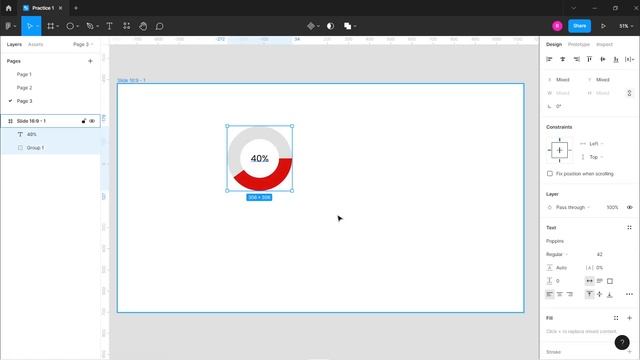Toggle layer visibility eye in Layer section

pyautogui.click(x=629, y=207)
